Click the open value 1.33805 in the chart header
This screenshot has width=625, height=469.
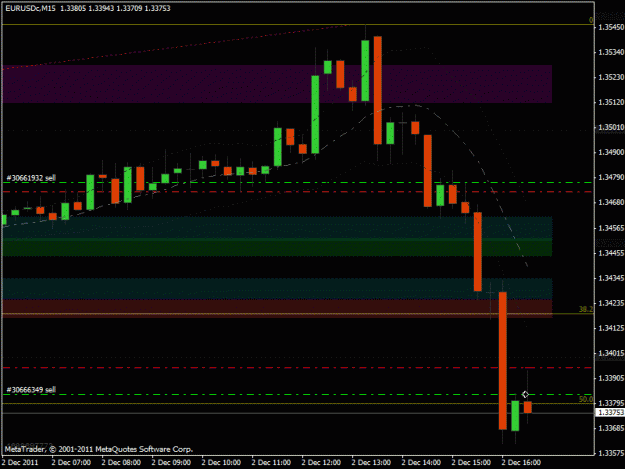[73, 8]
